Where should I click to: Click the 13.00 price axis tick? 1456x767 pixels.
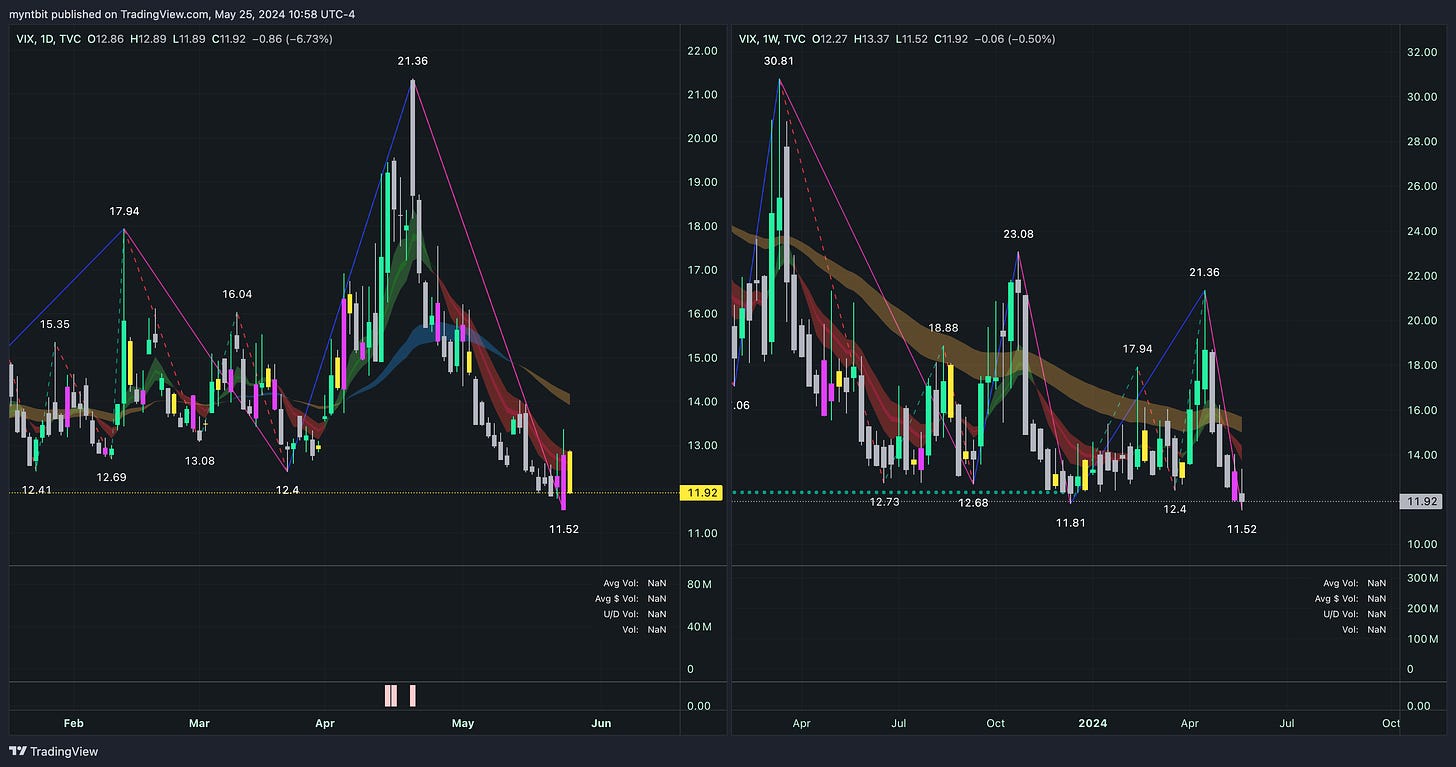(x=703, y=446)
